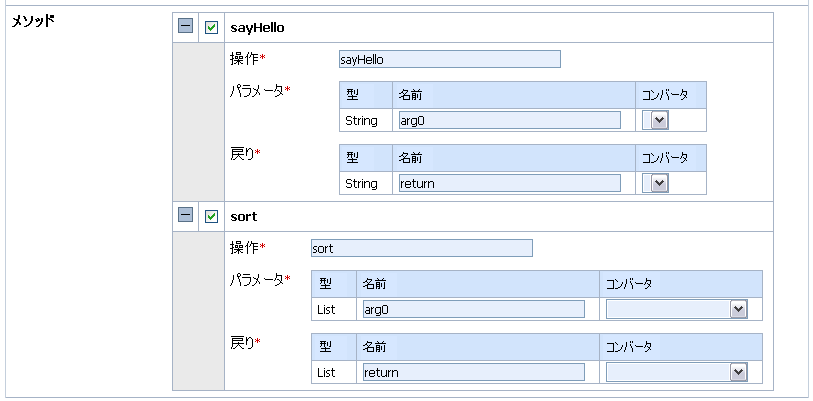813x401 pixels.
Task: Click the sayHello method title
Action: [250, 27]
